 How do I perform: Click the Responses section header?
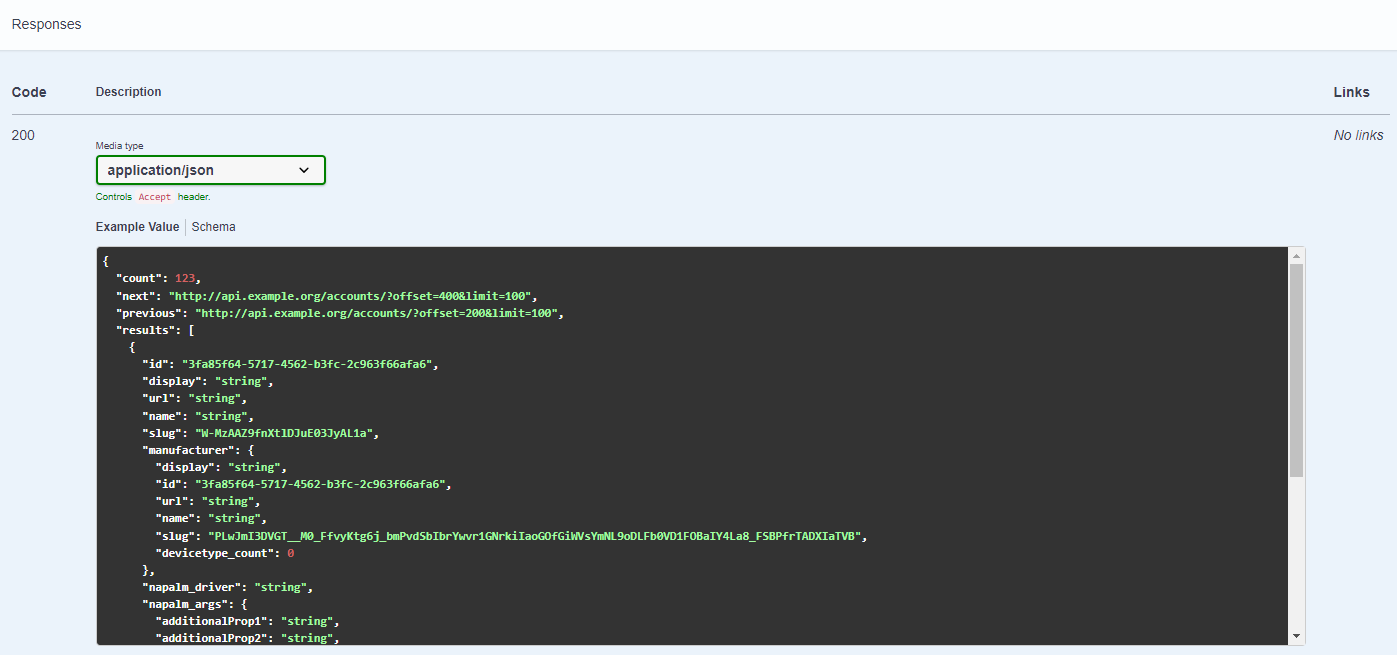pos(46,24)
